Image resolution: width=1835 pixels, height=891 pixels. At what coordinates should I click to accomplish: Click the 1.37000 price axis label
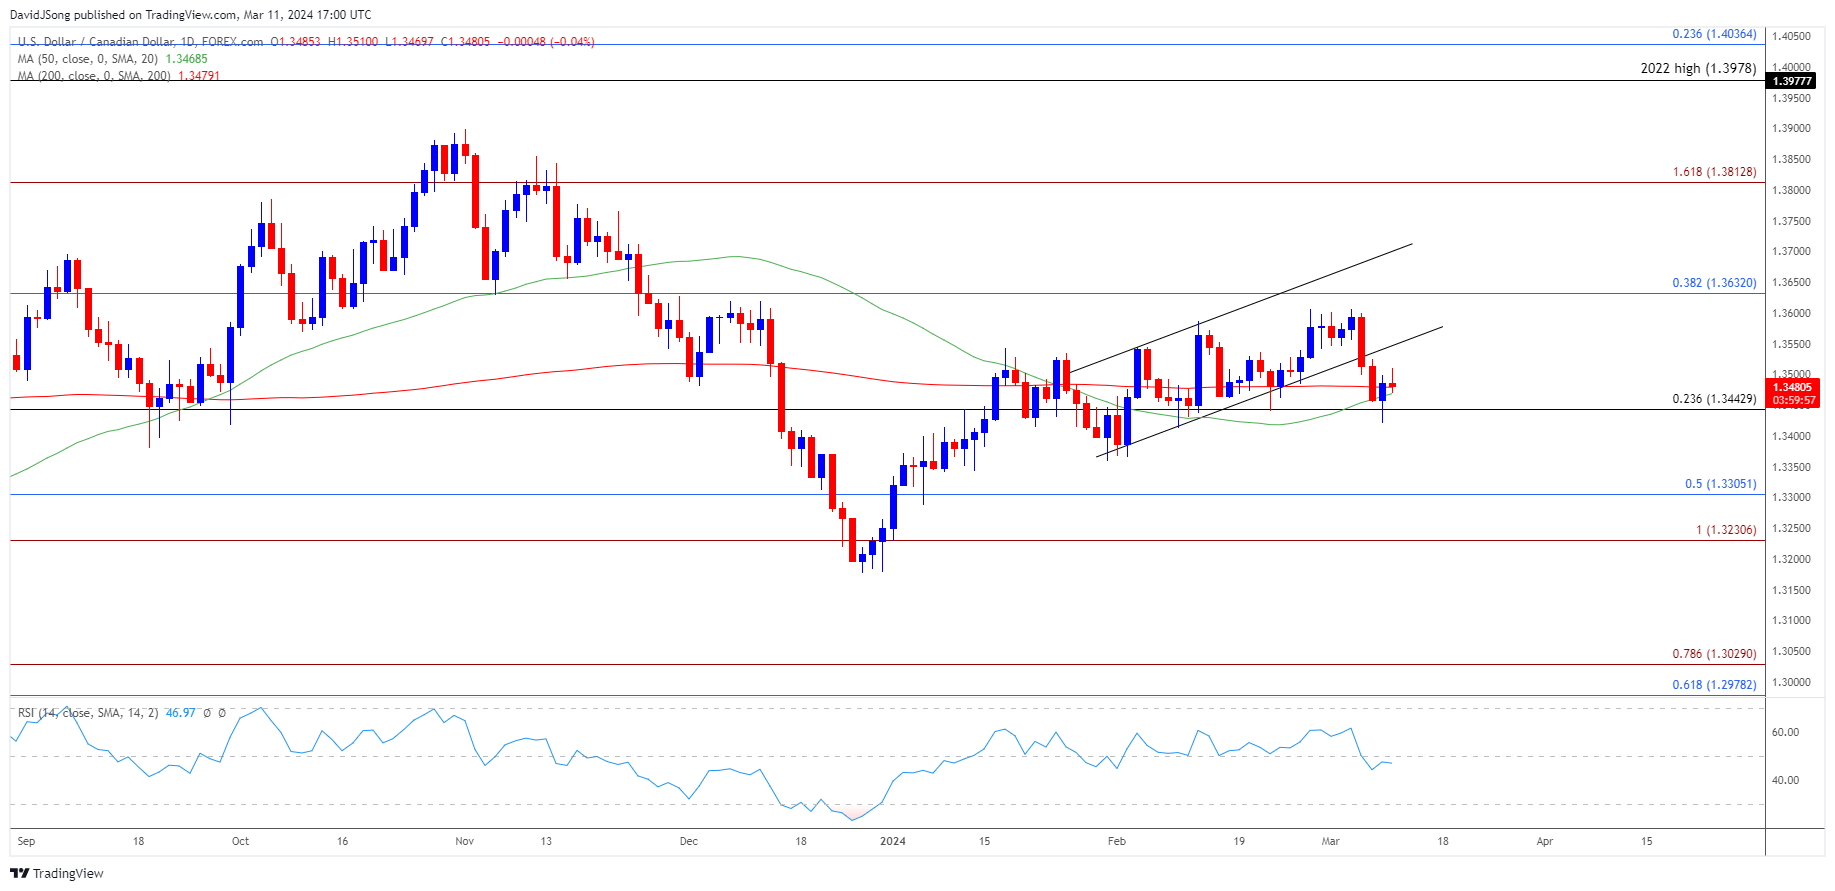click(x=1791, y=252)
